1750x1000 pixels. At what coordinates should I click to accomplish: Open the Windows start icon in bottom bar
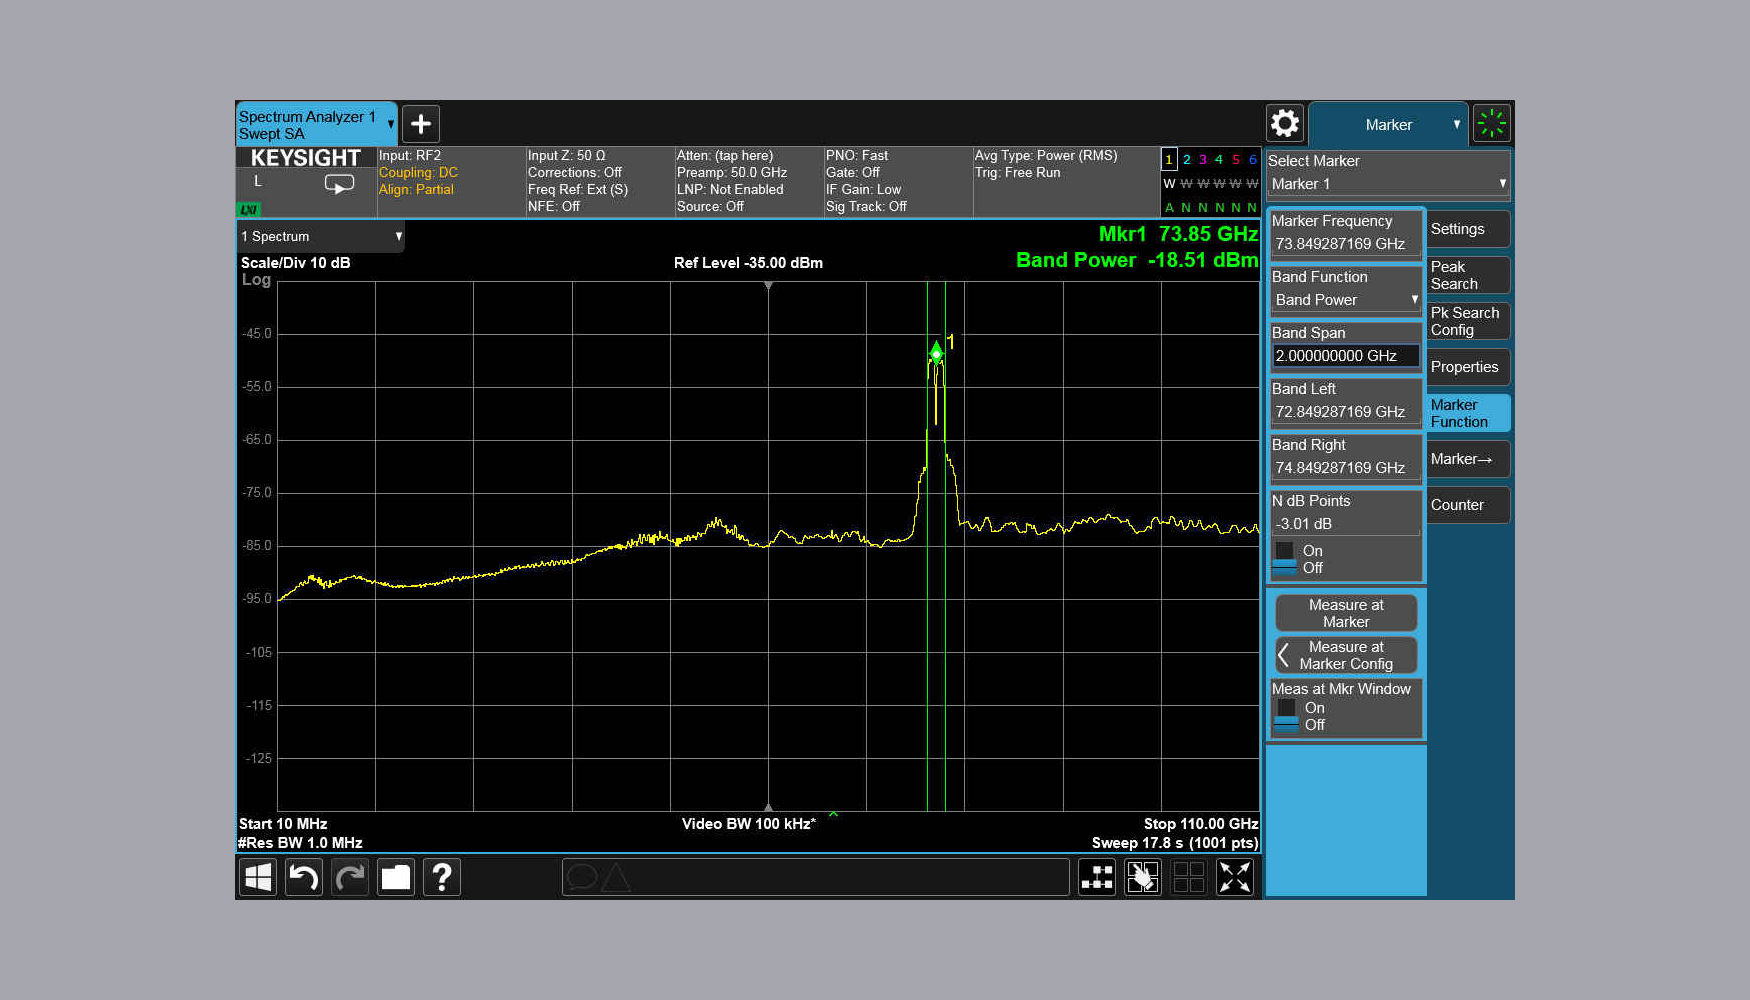point(258,878)
